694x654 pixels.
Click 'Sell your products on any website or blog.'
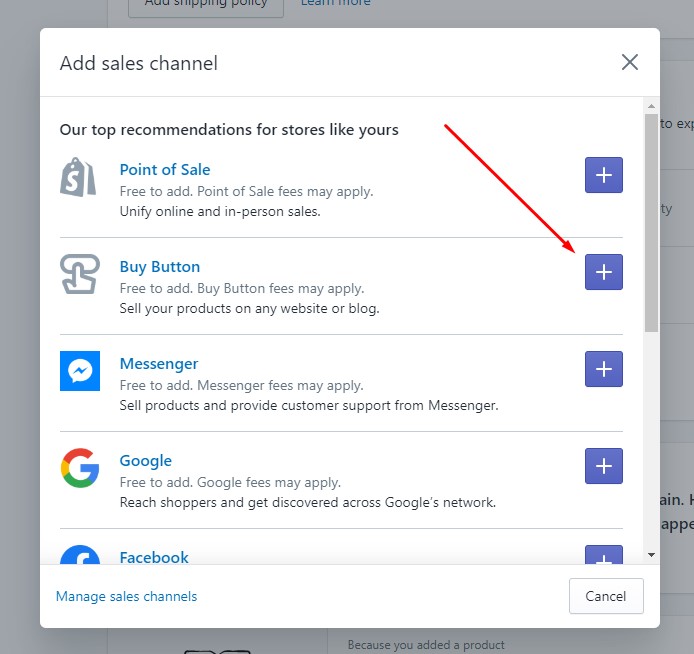tap(250, 308)
